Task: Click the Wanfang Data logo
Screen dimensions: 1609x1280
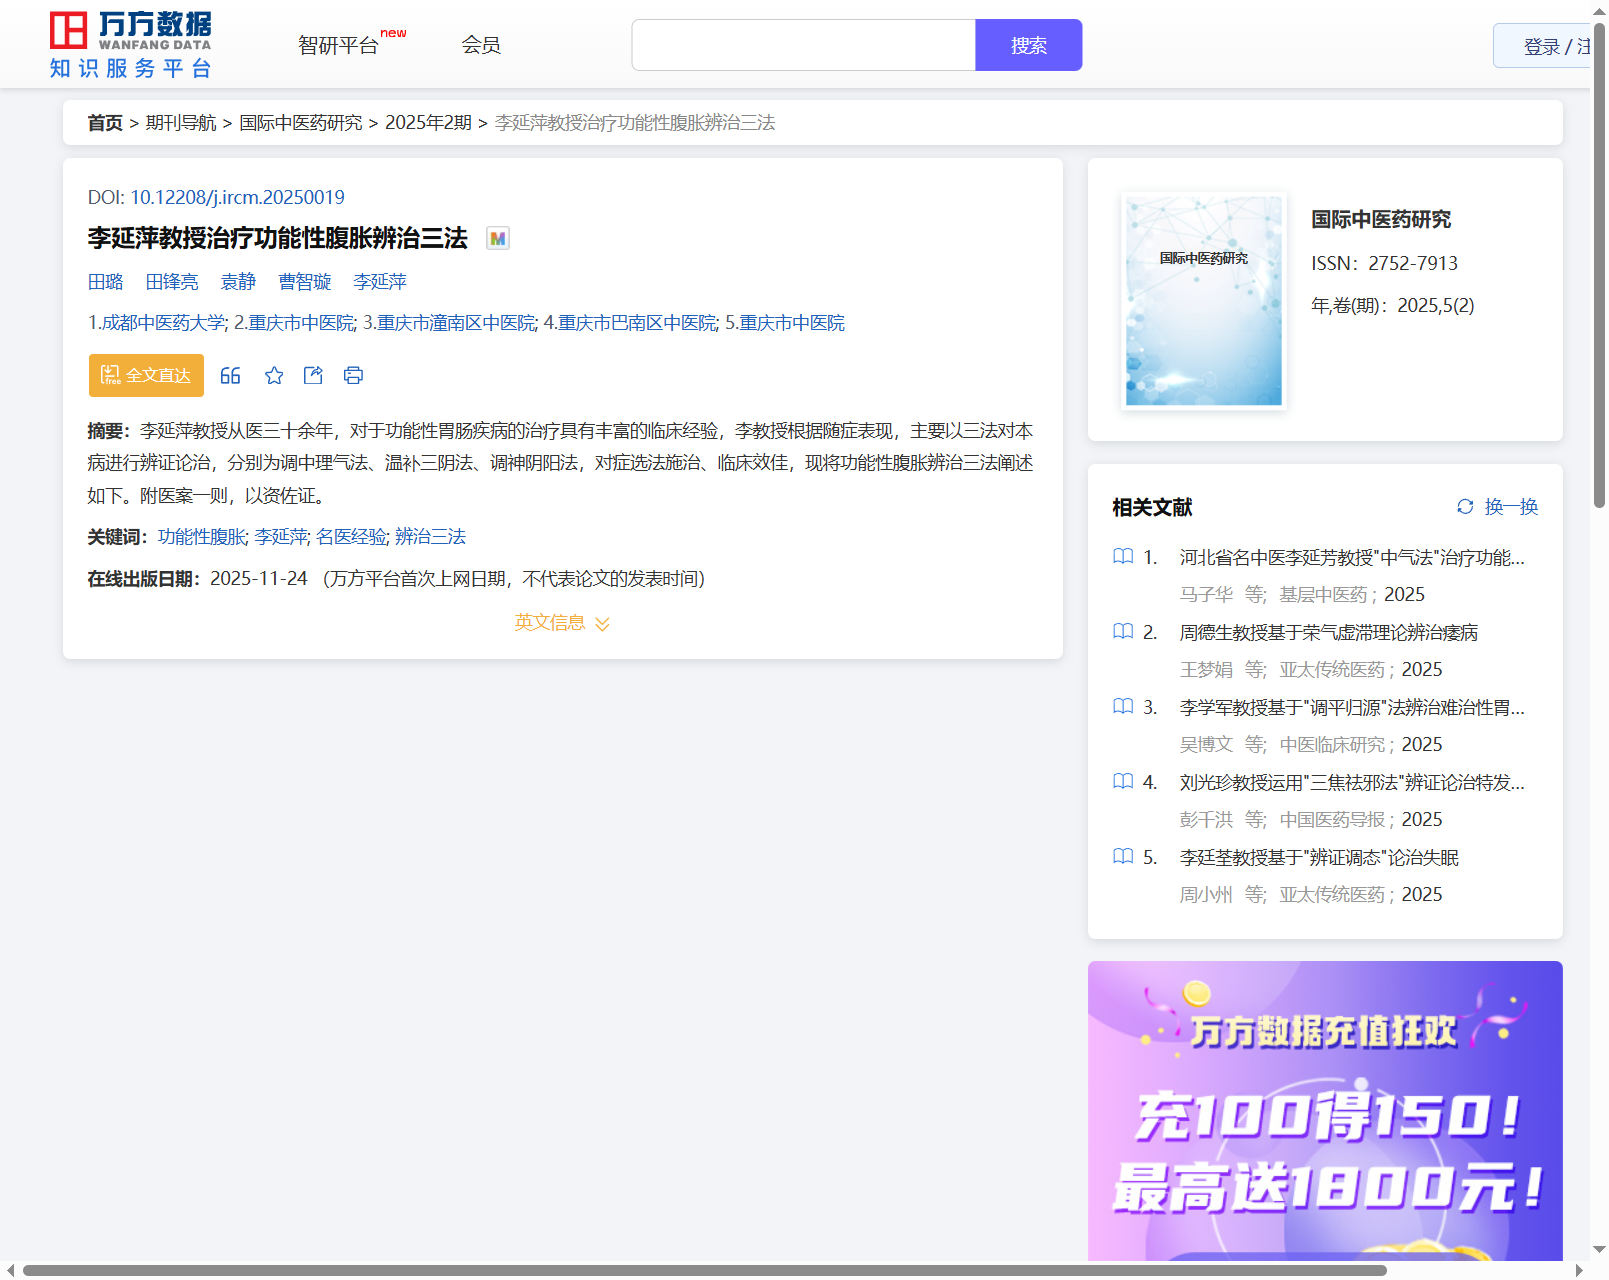Action: (131, 45)
